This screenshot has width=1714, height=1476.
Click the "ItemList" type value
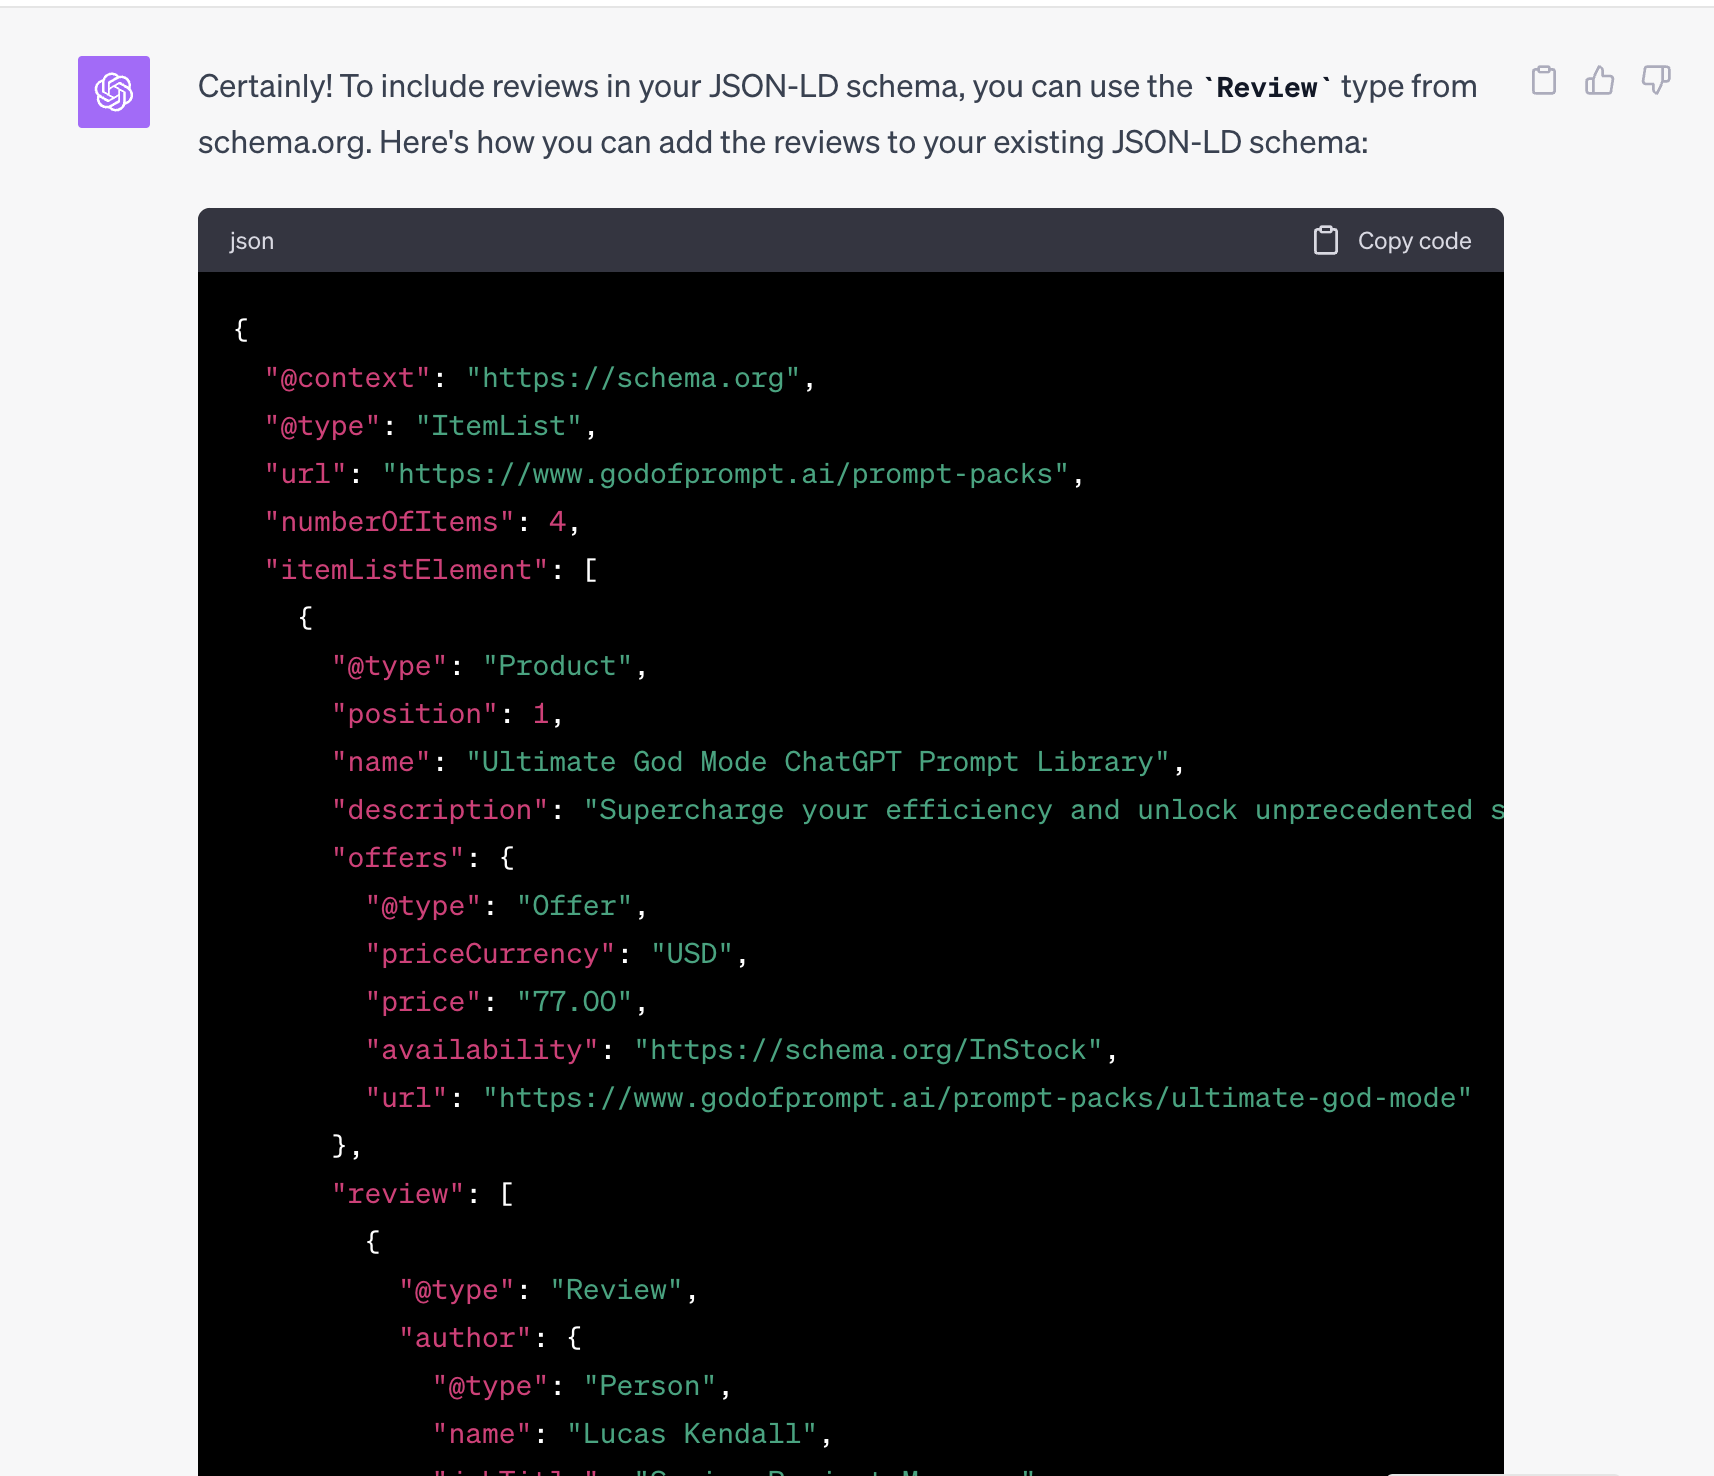coord(499,426)
